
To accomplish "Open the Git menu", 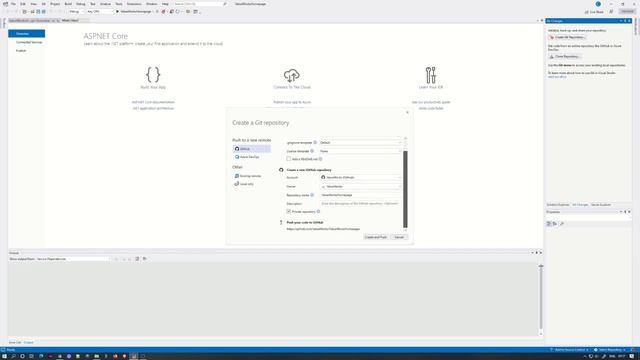I will click(44, 4).
